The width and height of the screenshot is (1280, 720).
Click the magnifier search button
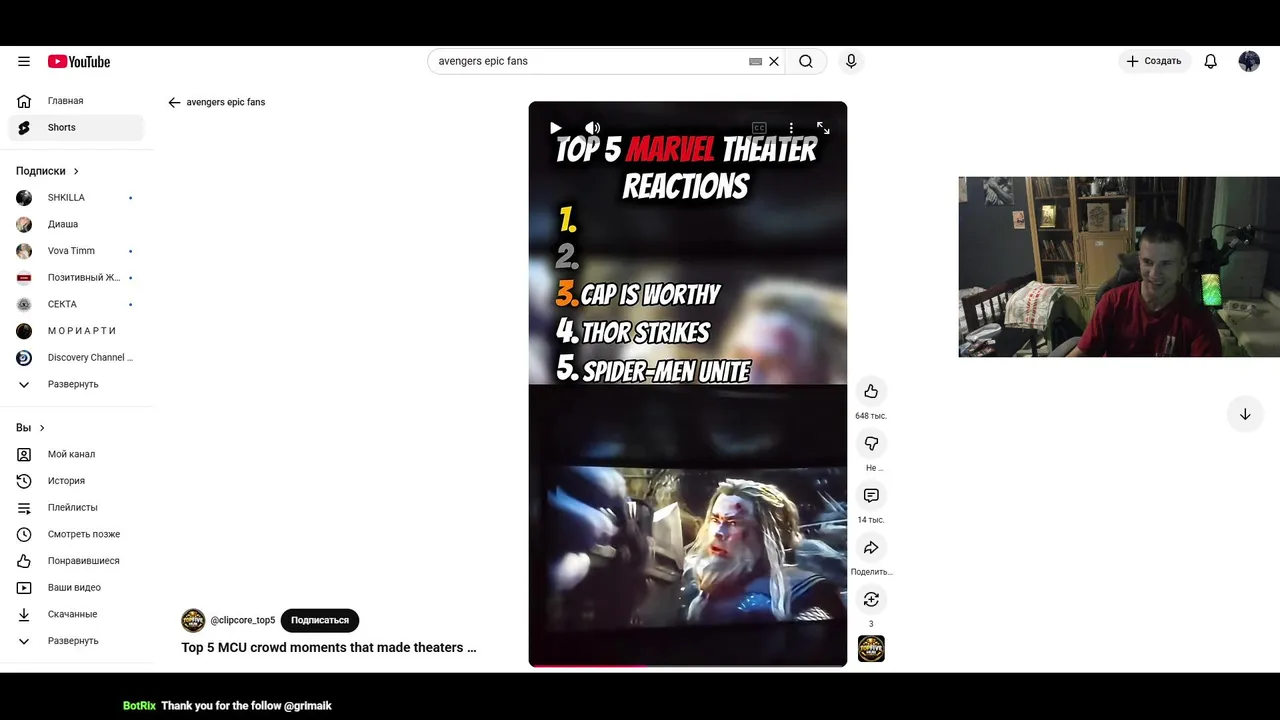point(806,61)
